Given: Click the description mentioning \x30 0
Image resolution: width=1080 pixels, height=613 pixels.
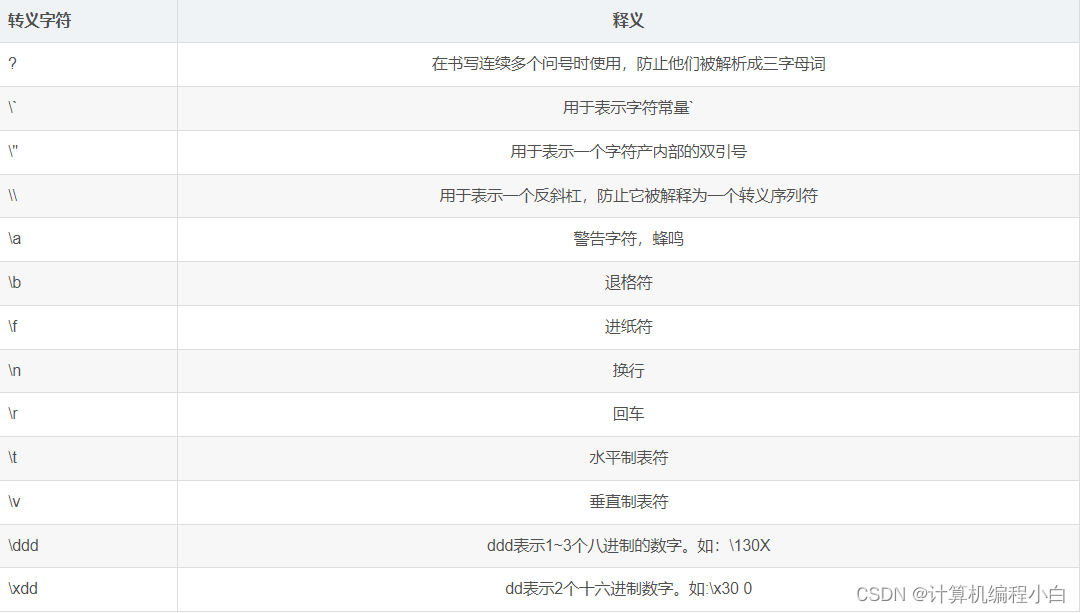Looking at the screenshot, I should pos(628,589).
